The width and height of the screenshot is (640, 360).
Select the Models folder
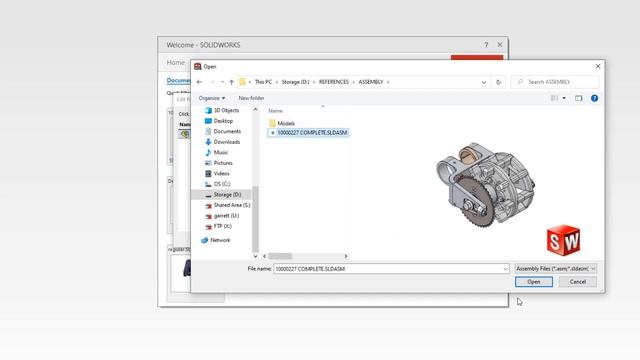click(x=282, y=123)
